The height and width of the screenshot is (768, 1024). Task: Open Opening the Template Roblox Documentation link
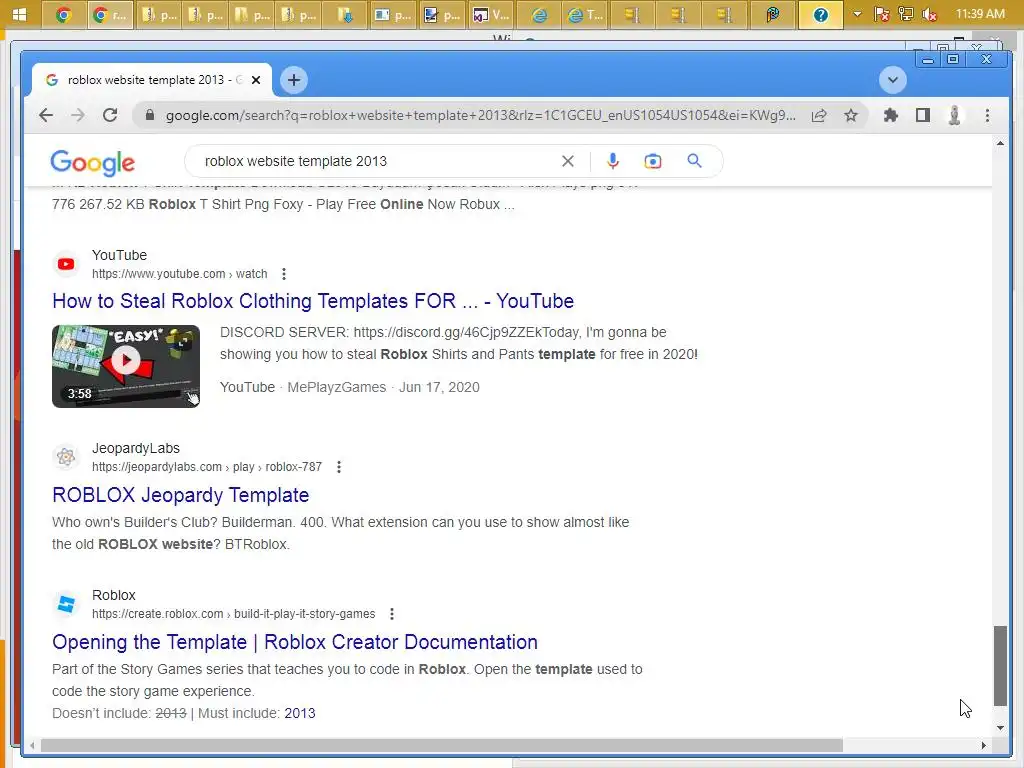tap(295, 642)
